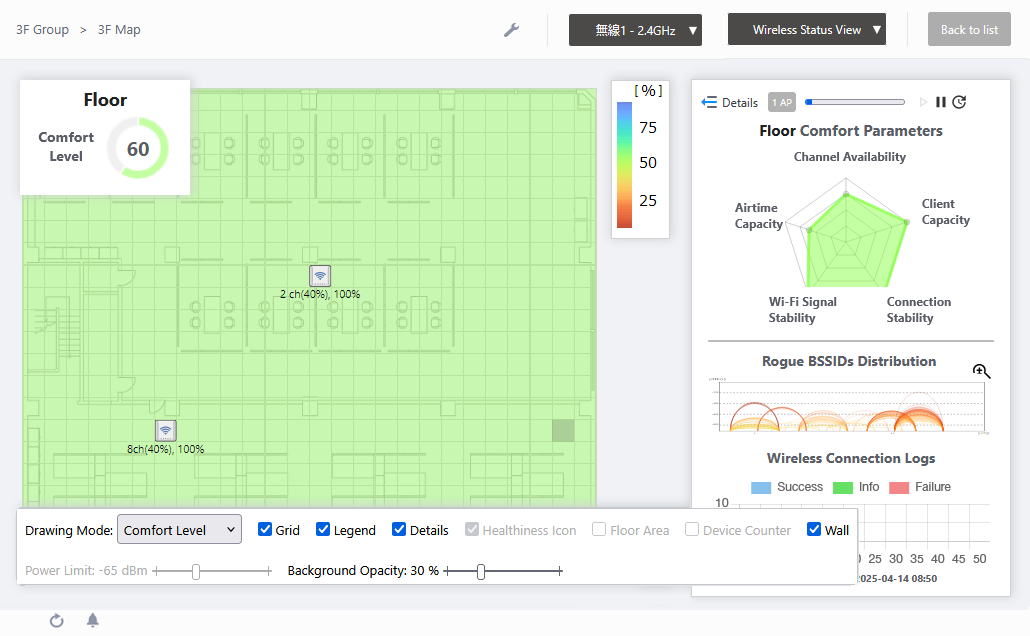The image size is (1030, 636).
Task: Pause the timeline playback
Action: pyautogui.click(x=941, y=102)
